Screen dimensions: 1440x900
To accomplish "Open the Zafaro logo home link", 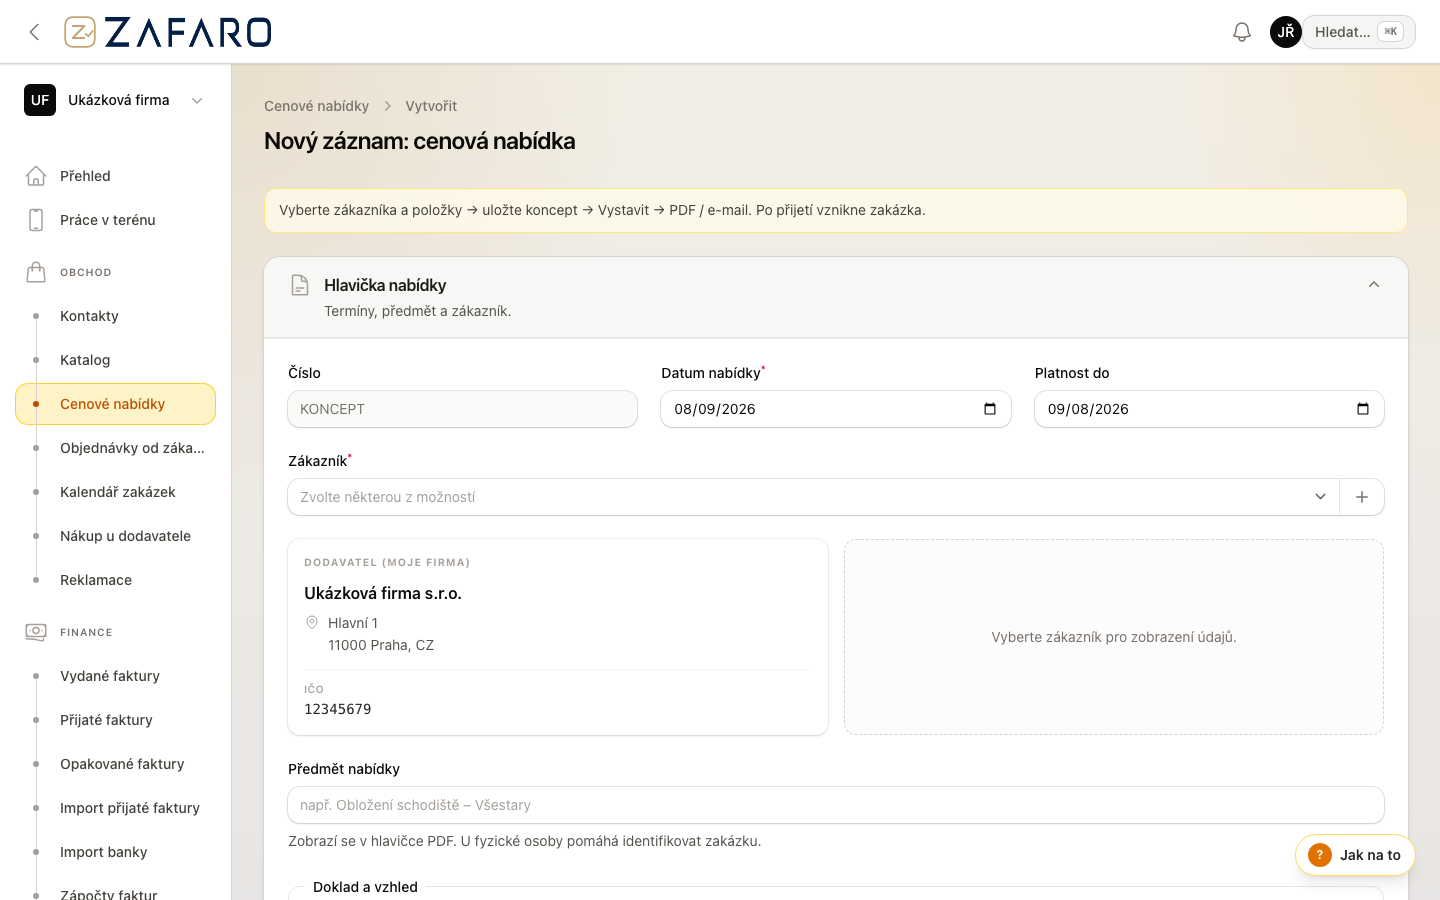I will tap(168, 32).
